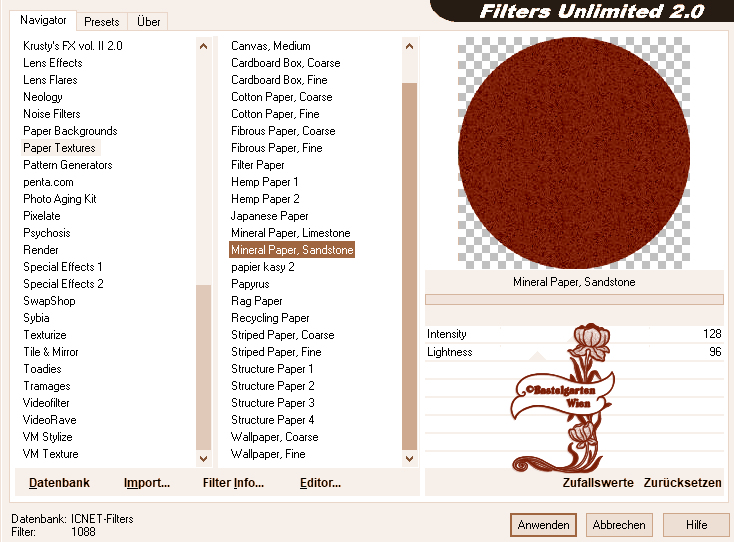Click the Abbrechen button
The height and width of the screenshot is (542, 734).
tap(619, 525)
